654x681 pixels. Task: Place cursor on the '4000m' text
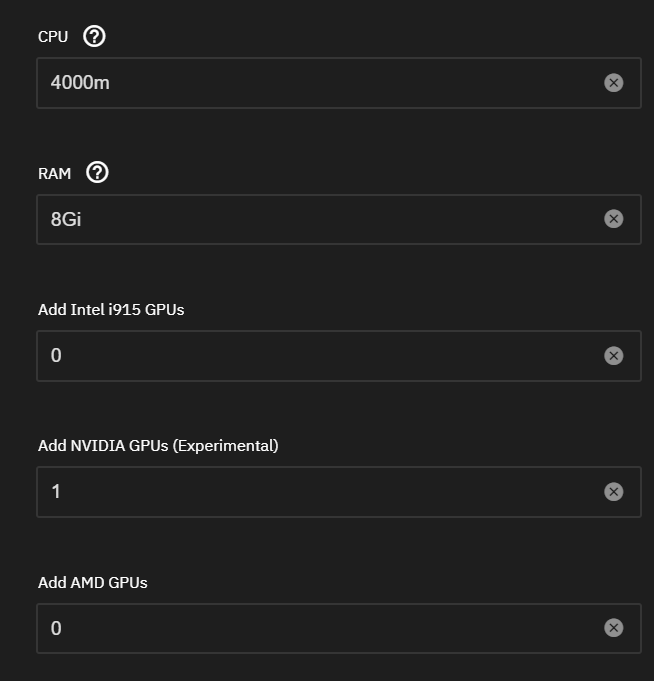(80, 83)
